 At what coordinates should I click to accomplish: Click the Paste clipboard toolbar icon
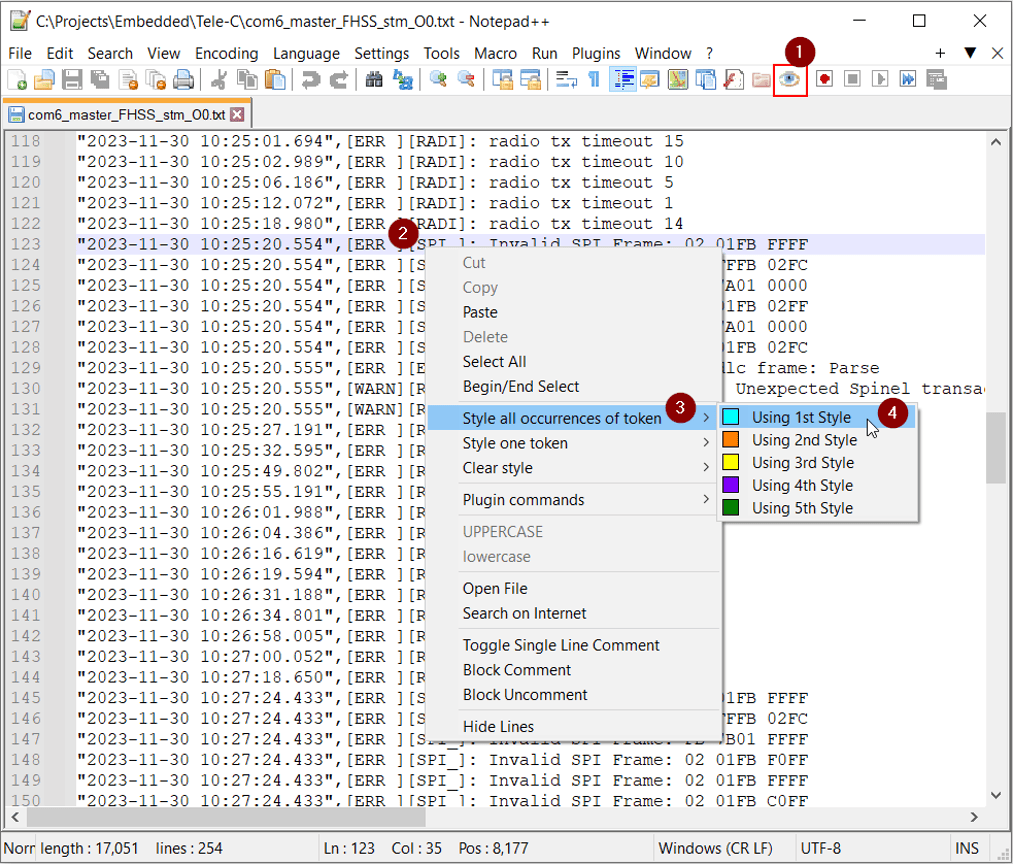click(274, 80)
